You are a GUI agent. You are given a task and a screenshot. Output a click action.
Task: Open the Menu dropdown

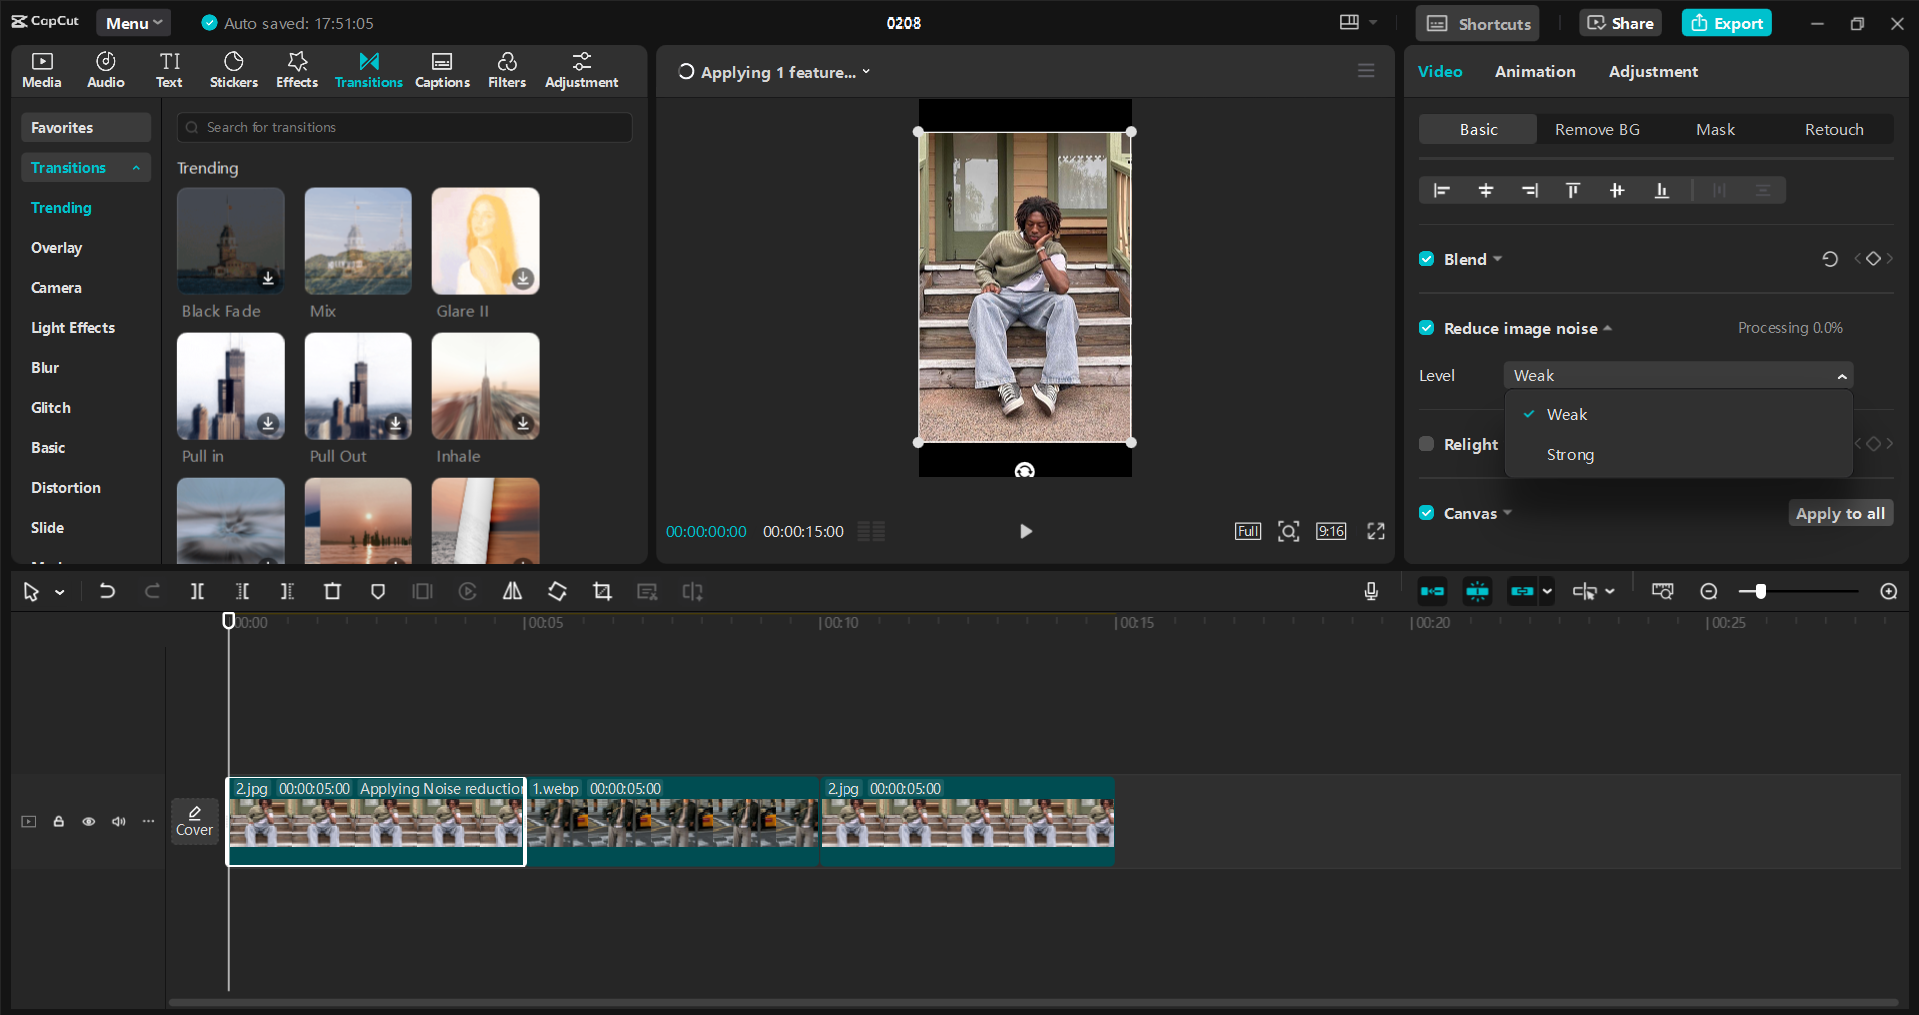(134, 23)
